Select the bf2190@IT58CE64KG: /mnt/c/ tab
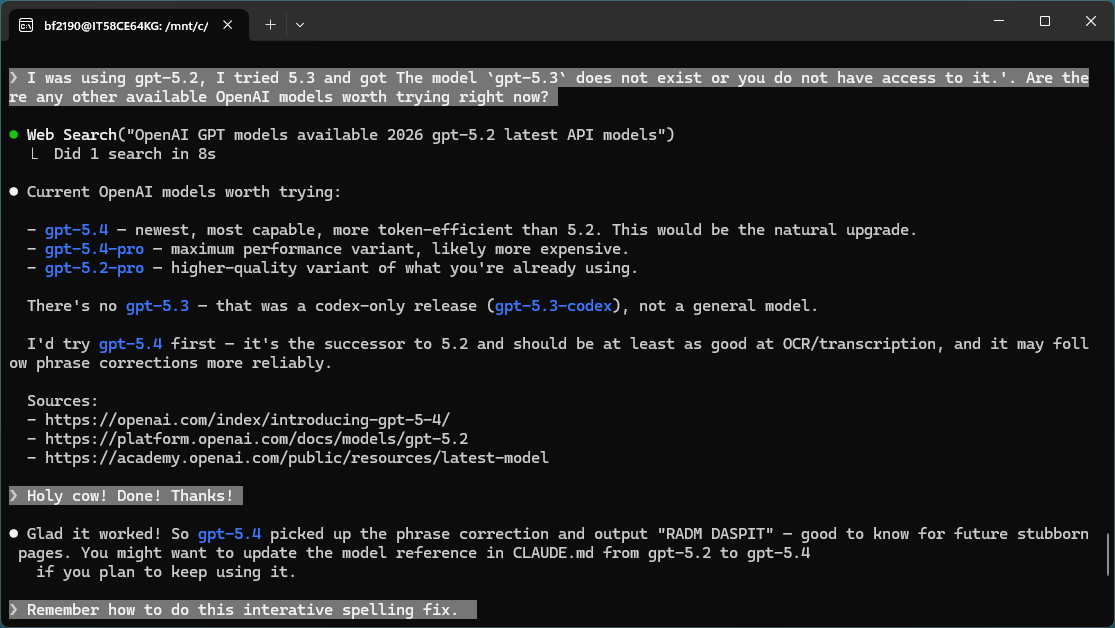The width and height of the screenshot is (1115, 628). 127,26
